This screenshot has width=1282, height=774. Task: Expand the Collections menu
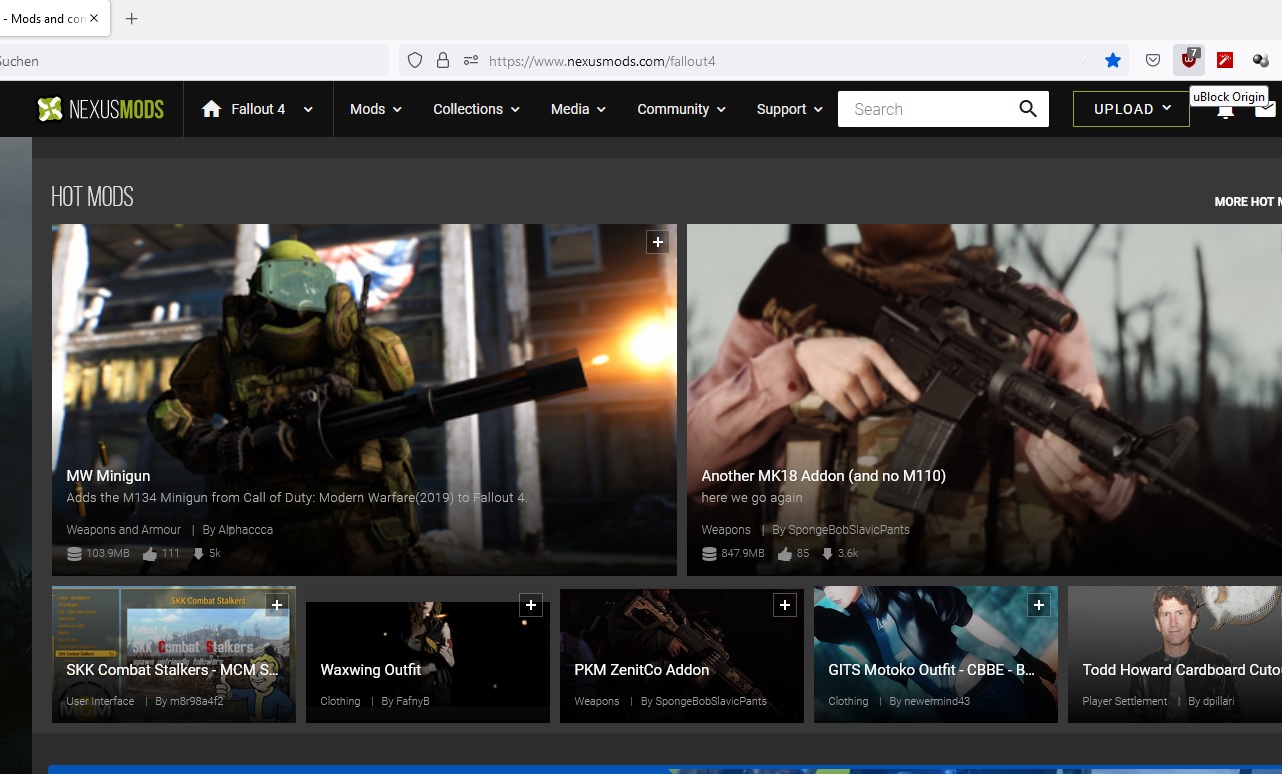476,109
